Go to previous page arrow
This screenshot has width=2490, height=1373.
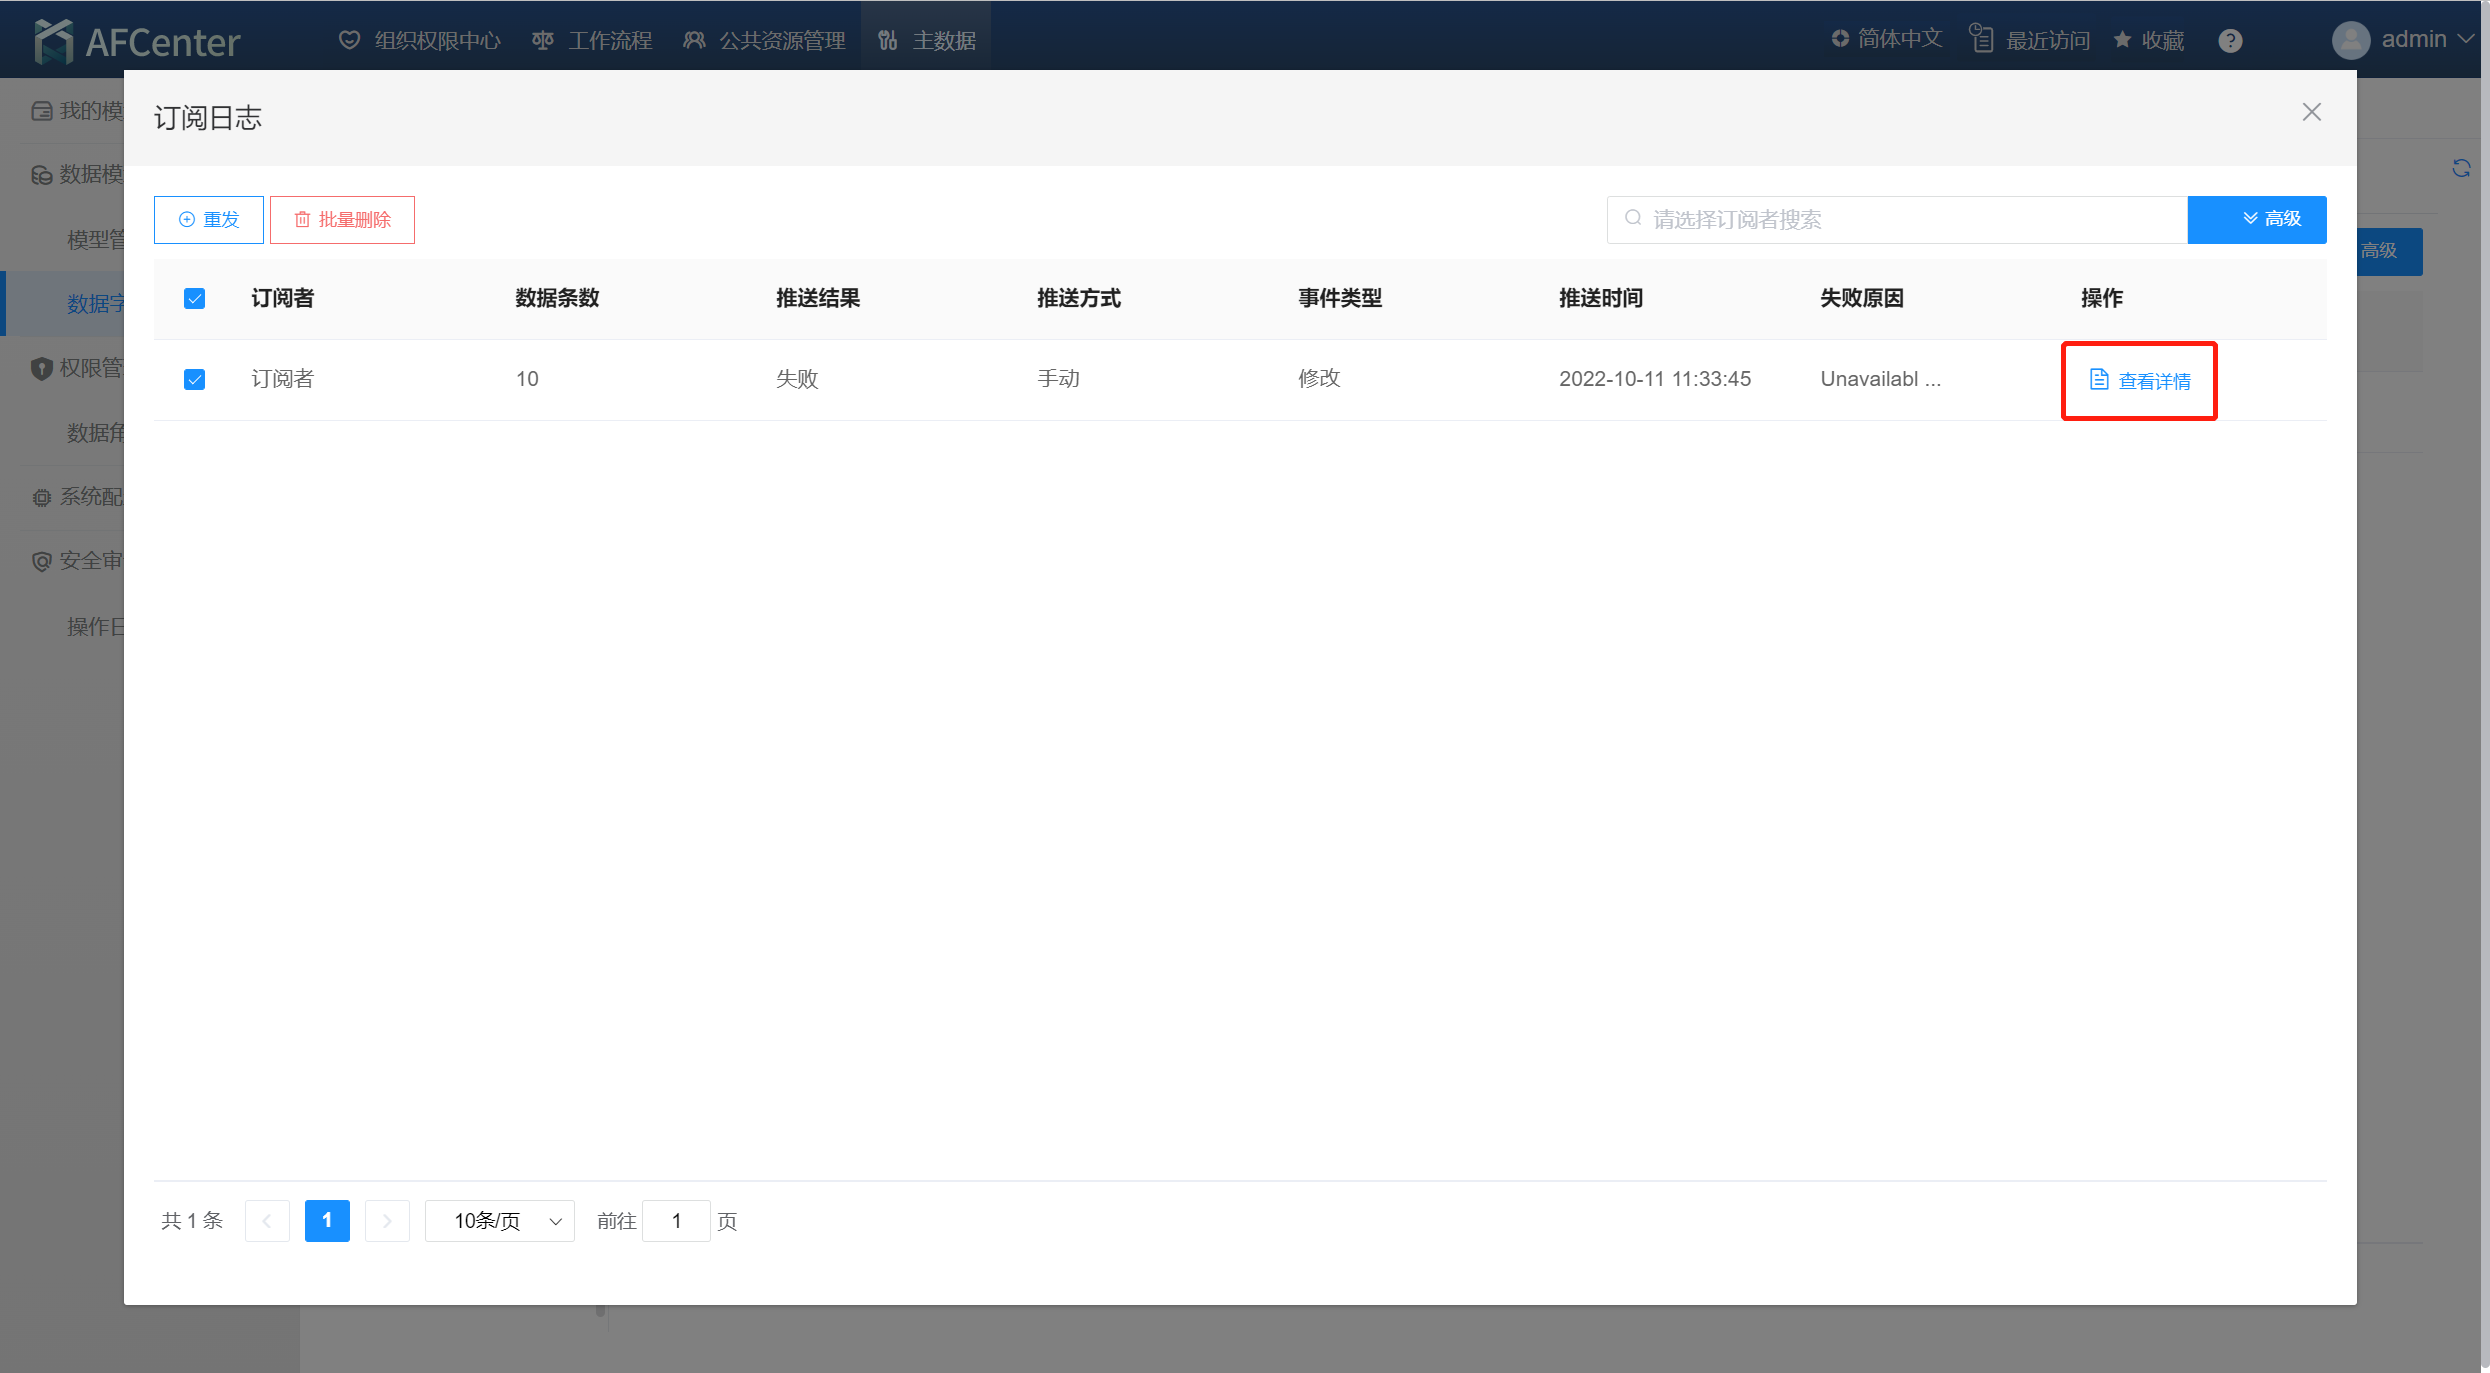pyautogui.click(x=267, y=1221)
